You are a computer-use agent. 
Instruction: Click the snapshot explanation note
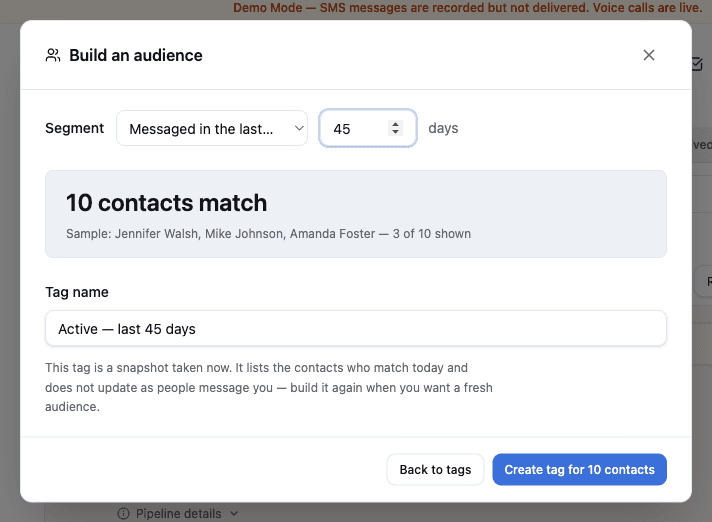(x=269, y=387)
